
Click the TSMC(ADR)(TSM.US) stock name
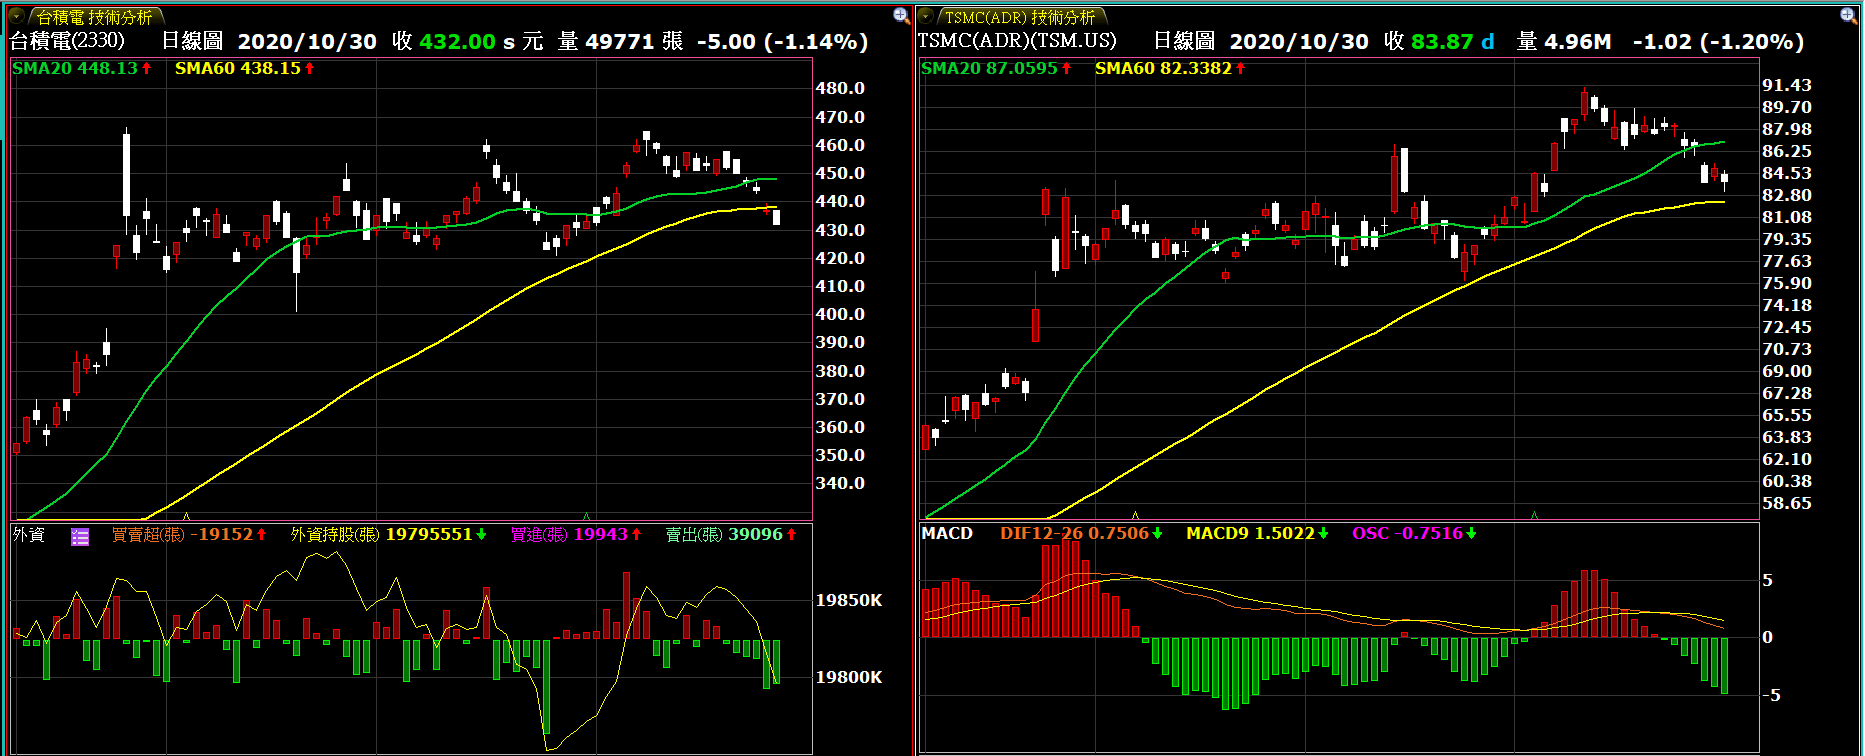click(x=1017, y=41)
